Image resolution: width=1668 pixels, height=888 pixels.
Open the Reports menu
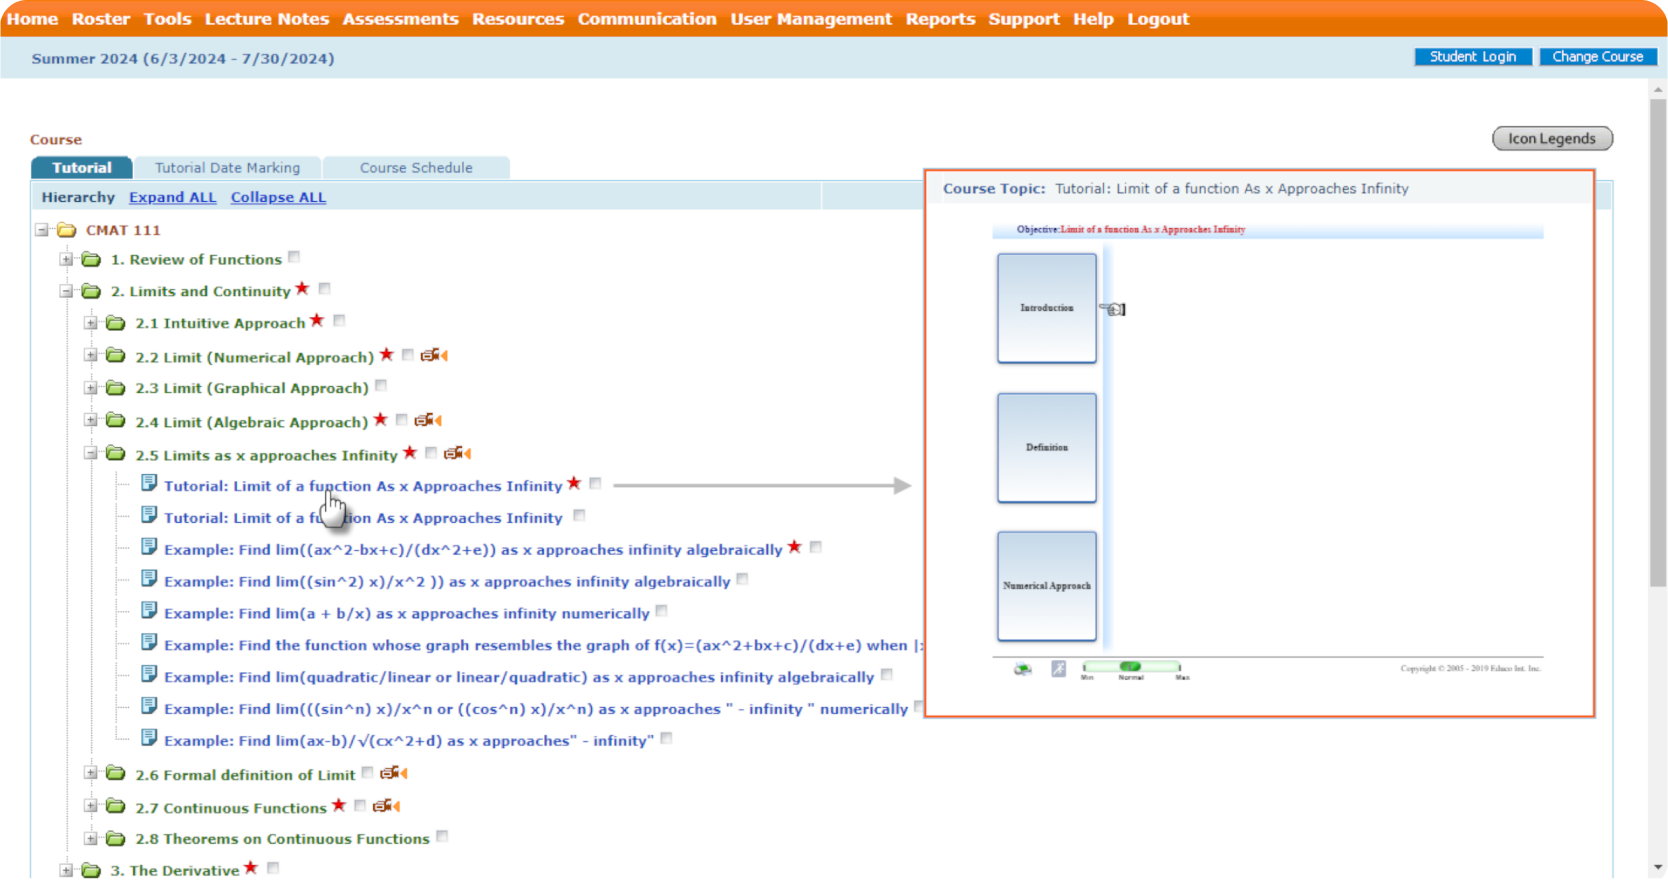[x=940, y=19]
